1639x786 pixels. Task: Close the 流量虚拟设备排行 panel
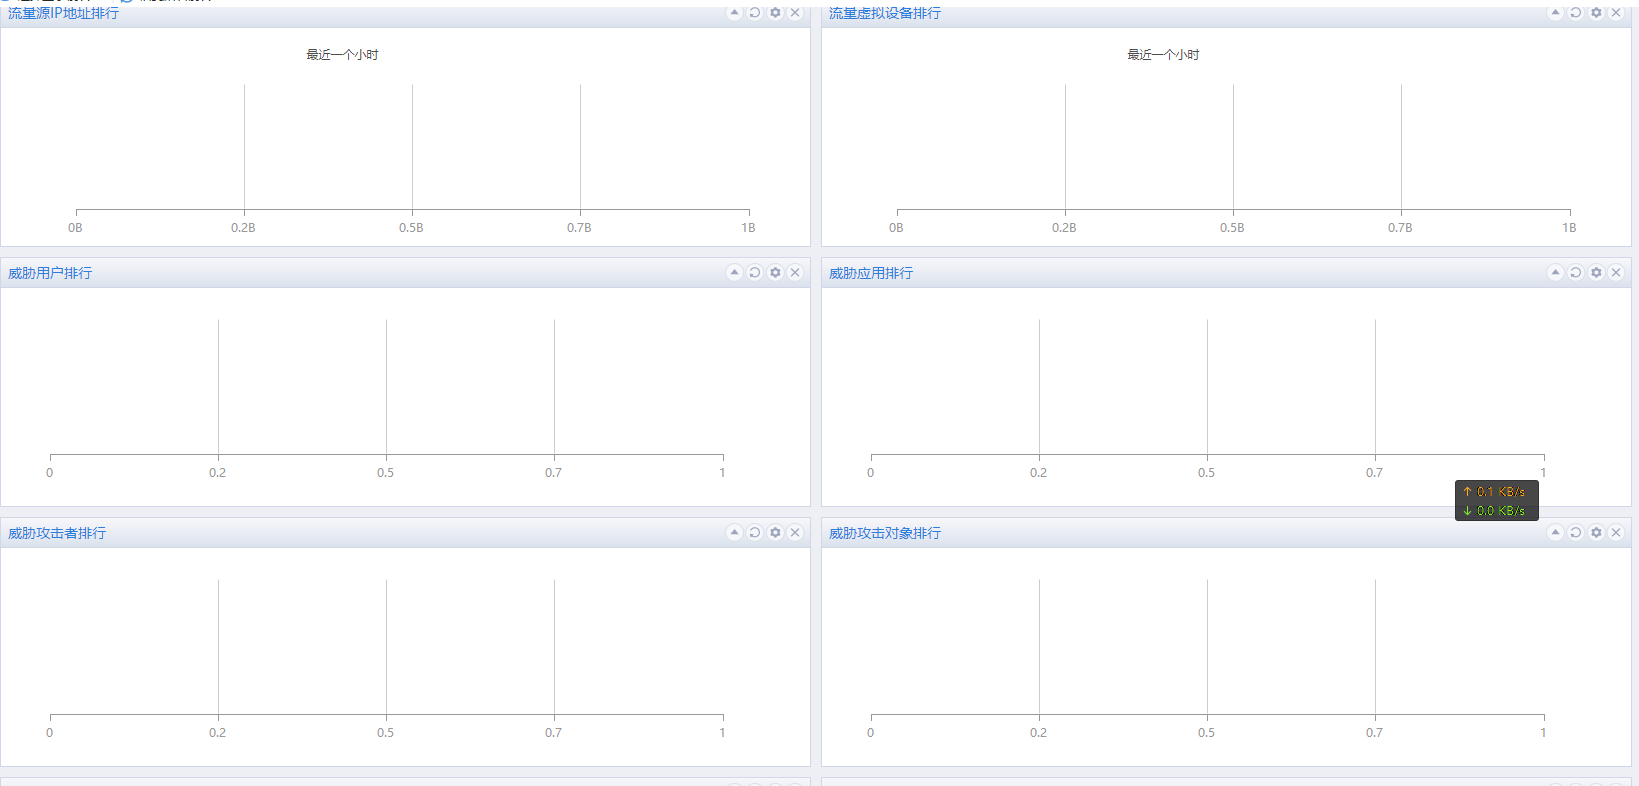coord(1616,12)
